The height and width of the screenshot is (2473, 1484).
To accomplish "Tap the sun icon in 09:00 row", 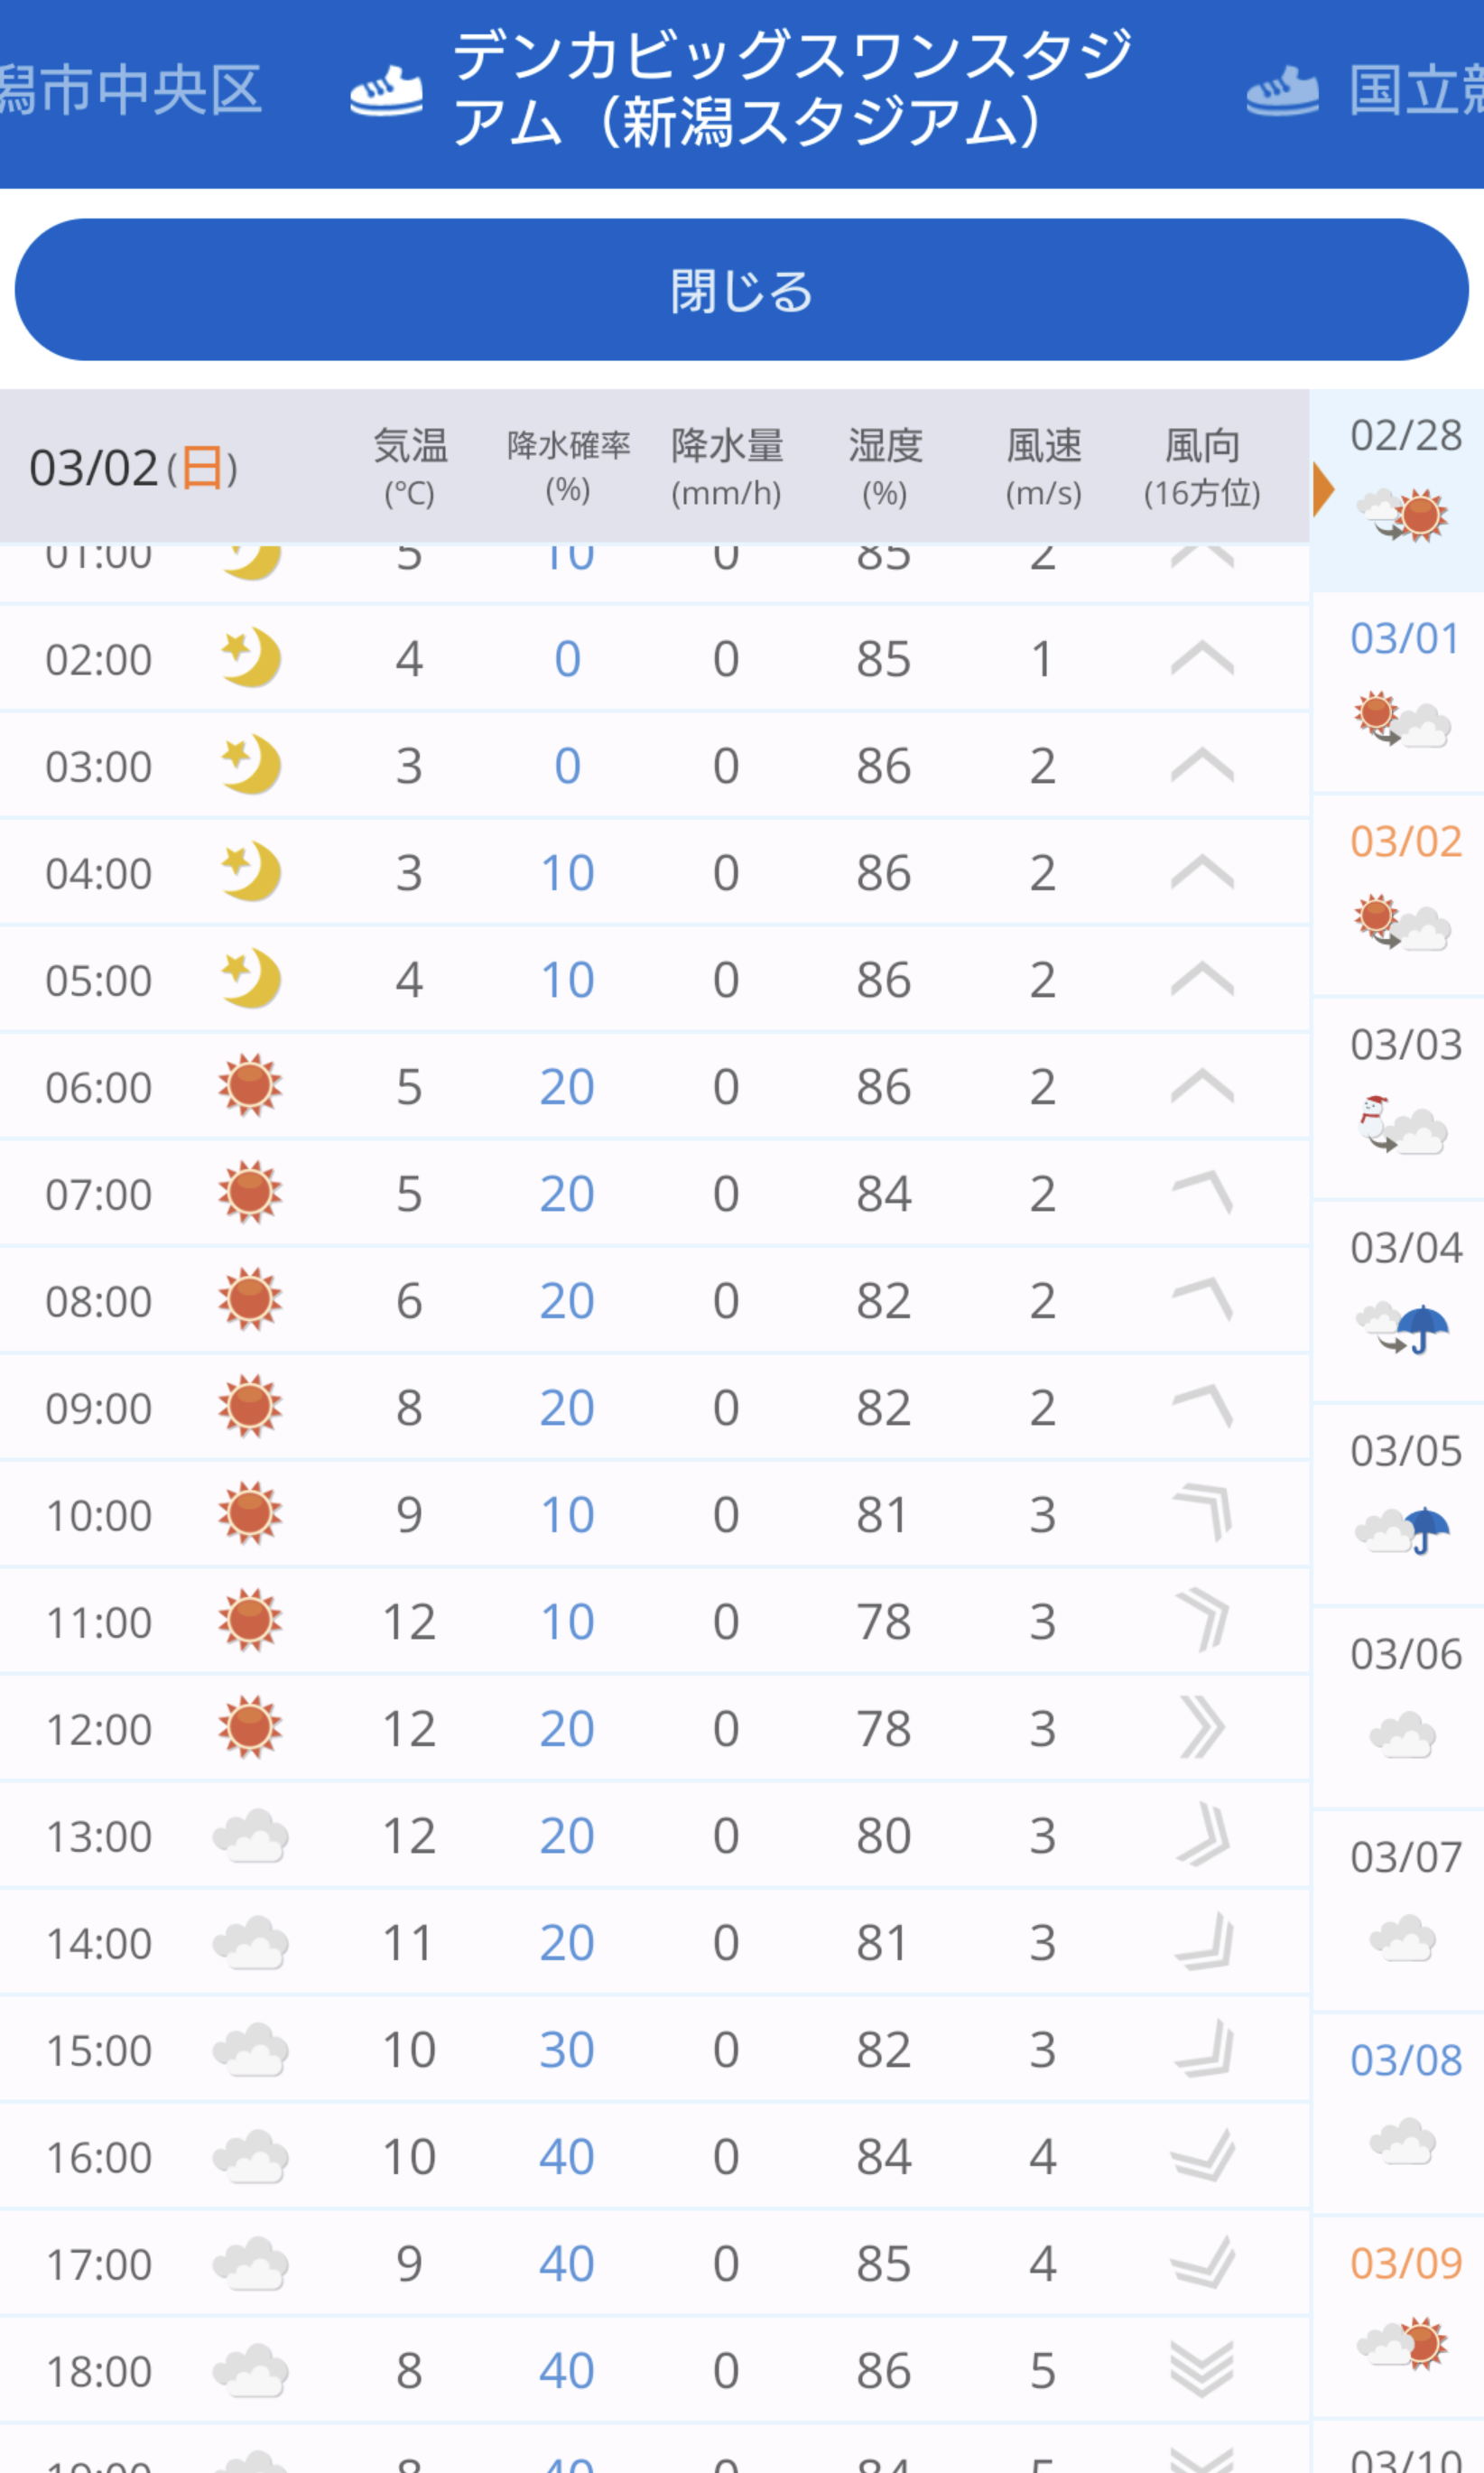I will tap(250, 1406).
